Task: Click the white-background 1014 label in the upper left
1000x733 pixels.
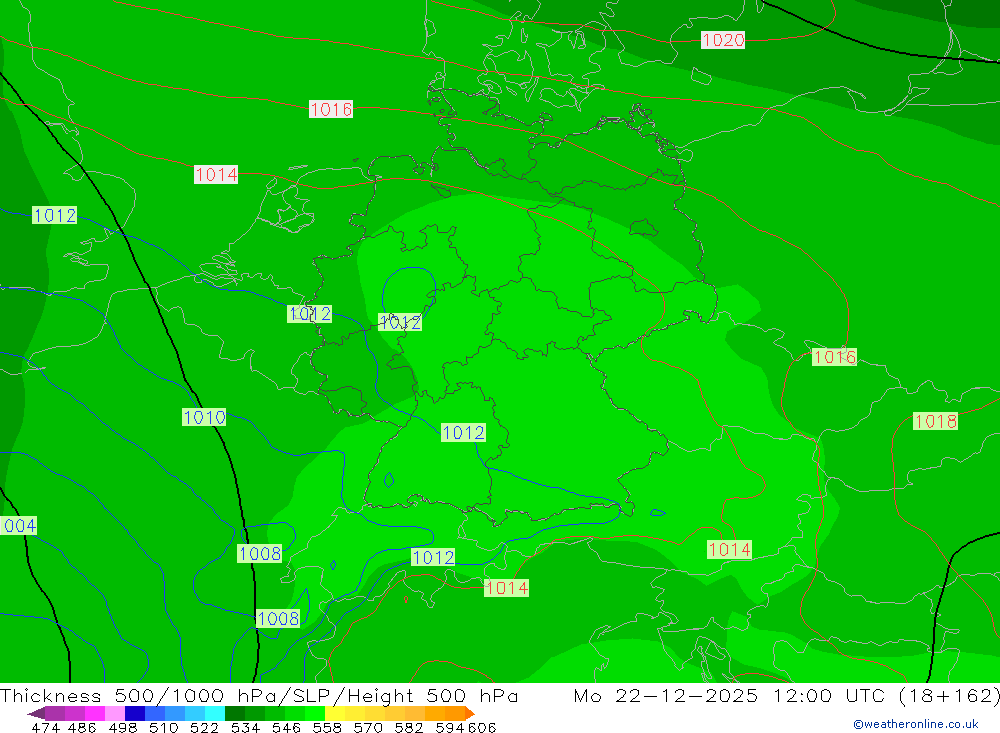Action: 216,174
